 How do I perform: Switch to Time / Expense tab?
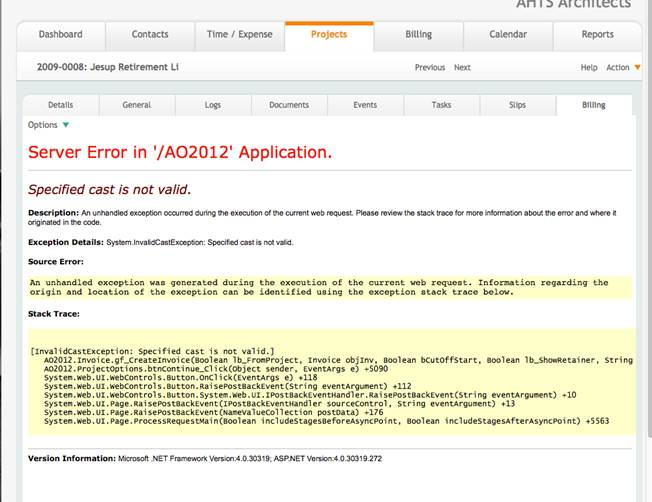240,35
